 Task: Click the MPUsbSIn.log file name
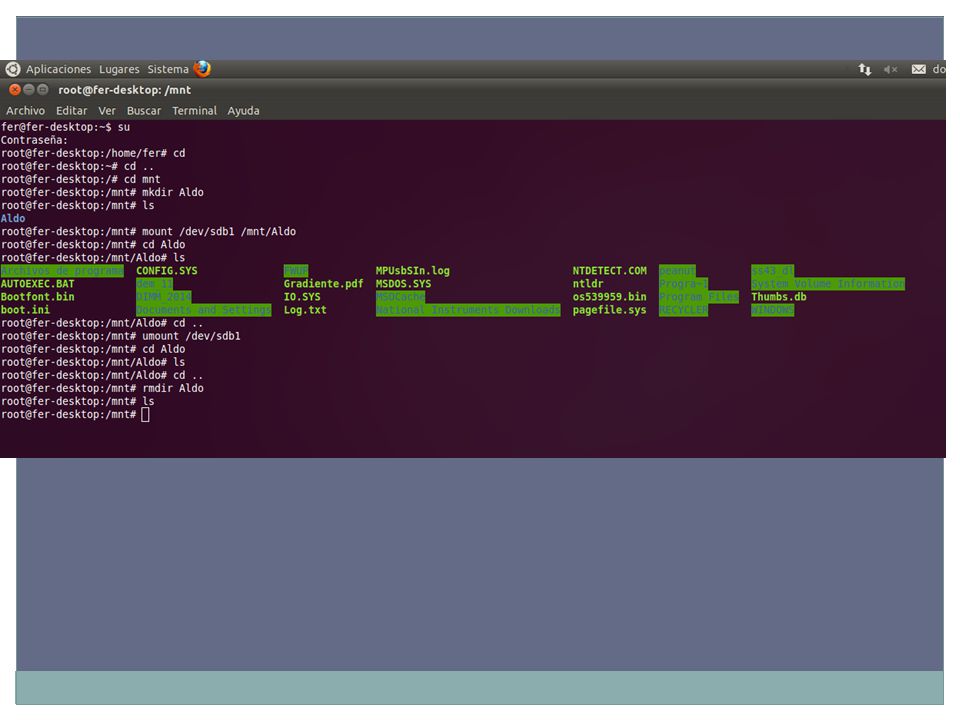pyautogui.click(x=413, y=271)
